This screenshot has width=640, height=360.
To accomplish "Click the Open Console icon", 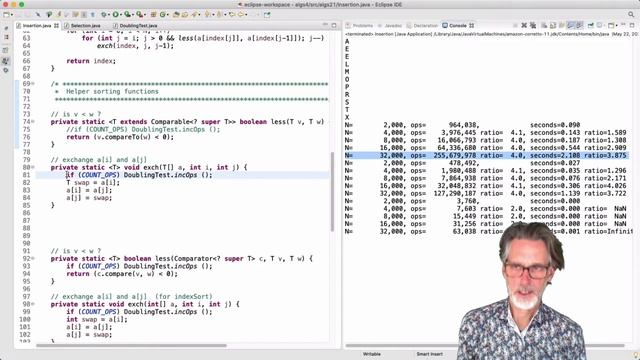I will click(x=611, y=25).
